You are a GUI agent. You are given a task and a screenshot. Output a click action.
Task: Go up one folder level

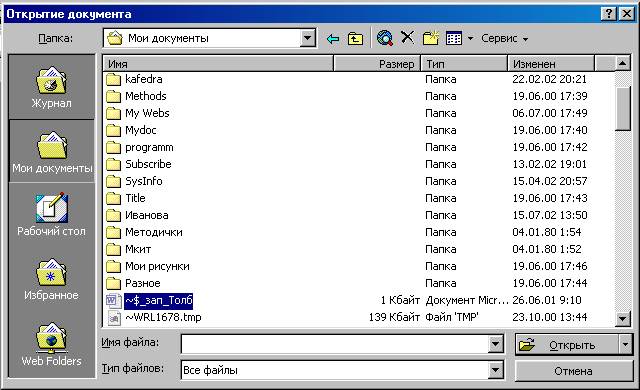[x=355, y=39]
